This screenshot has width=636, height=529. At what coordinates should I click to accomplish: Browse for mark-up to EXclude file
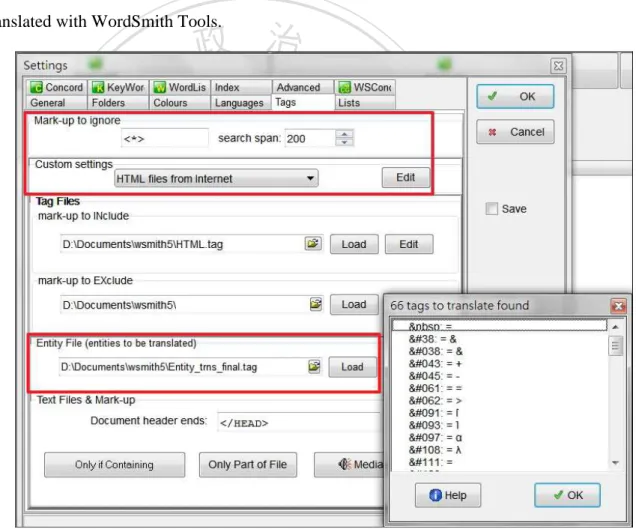(316, 304)
